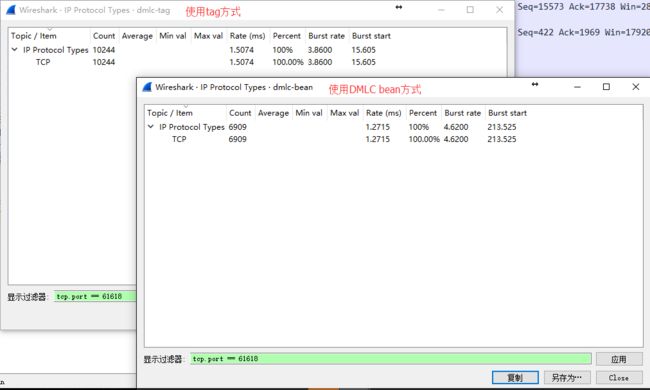Image resolution: width=650 pixels, height=390 pixels.
Task: Click the Wireshark fin icon in dmlc-tag window
Action: 11,10
